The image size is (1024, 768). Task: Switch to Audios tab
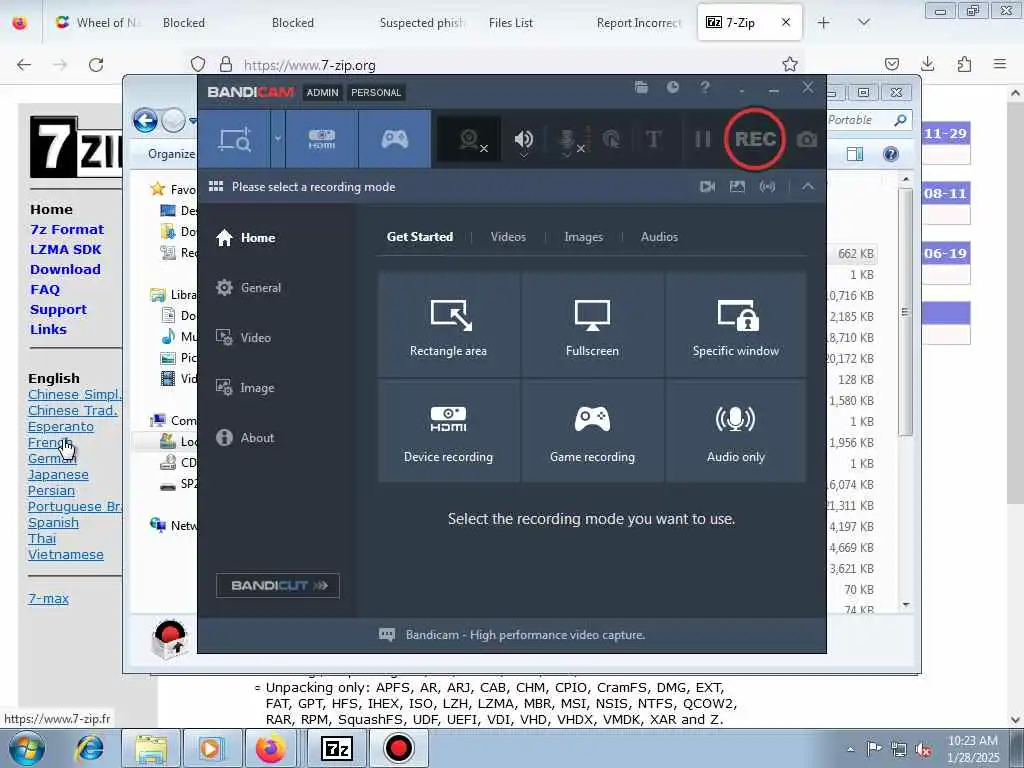[x=660, y=237]
